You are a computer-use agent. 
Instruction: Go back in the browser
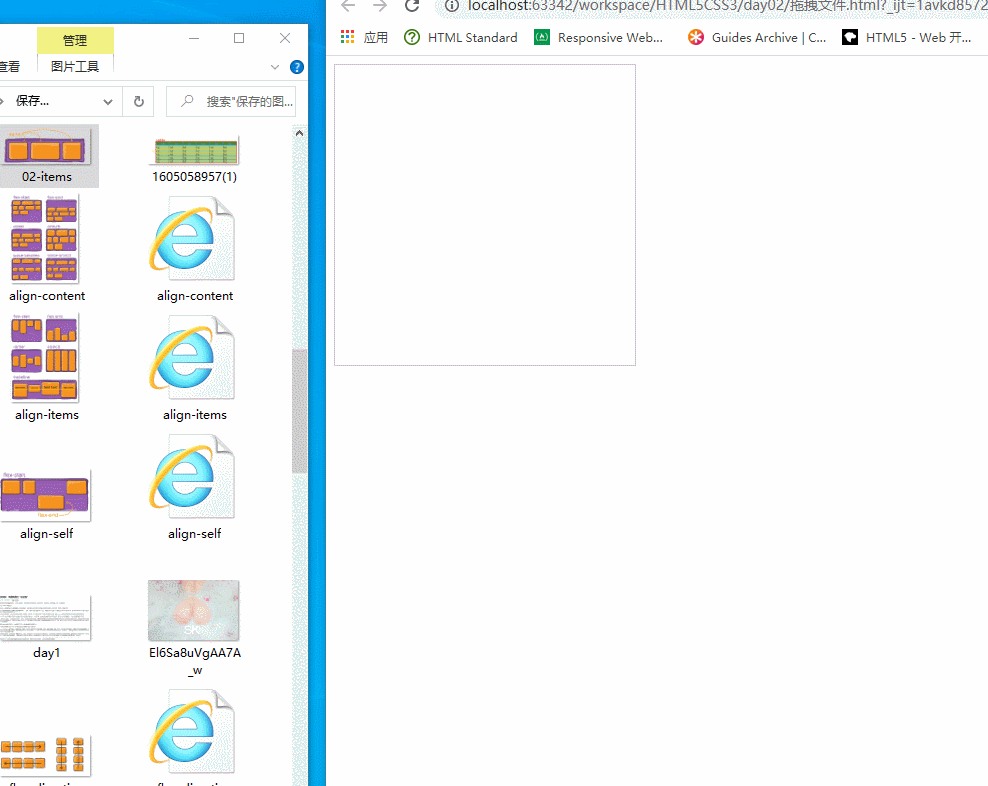point(348,6)
